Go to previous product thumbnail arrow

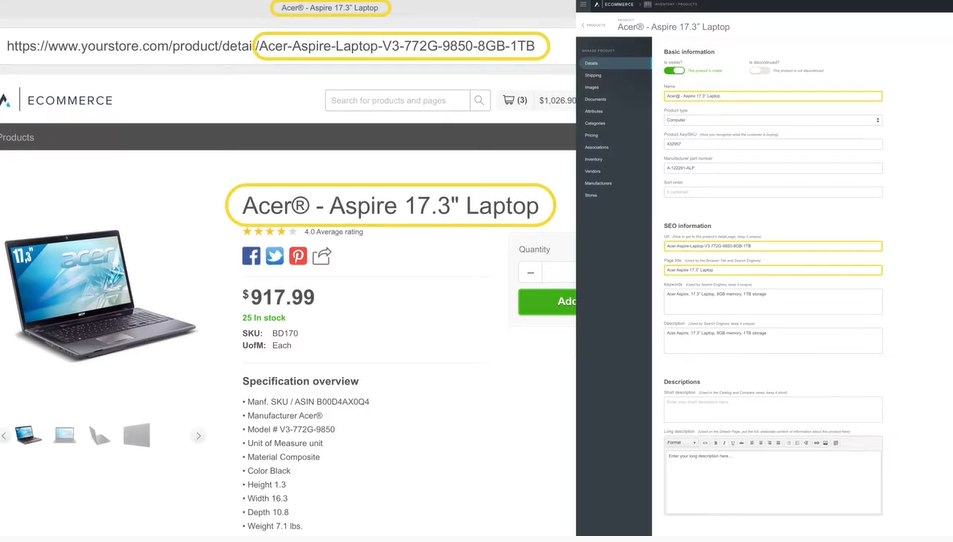(4, 436)
